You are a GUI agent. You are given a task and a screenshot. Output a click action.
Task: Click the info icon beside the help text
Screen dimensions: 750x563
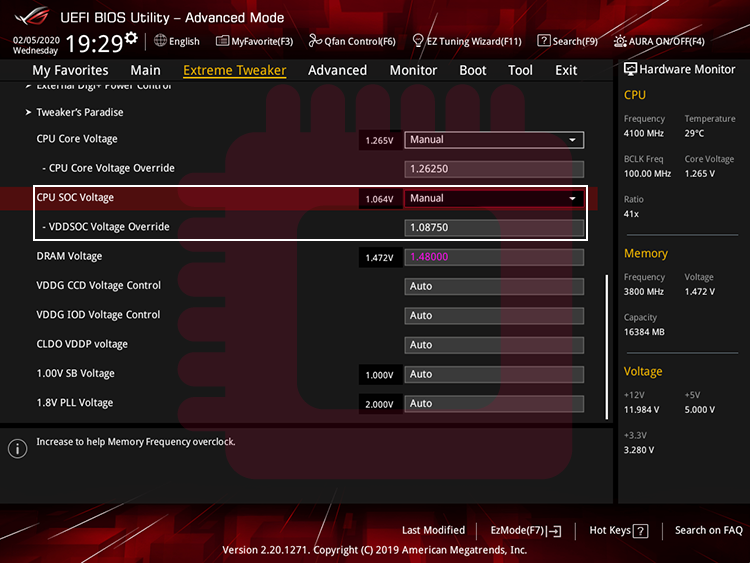pyautogui.click(x=17, y=448)
